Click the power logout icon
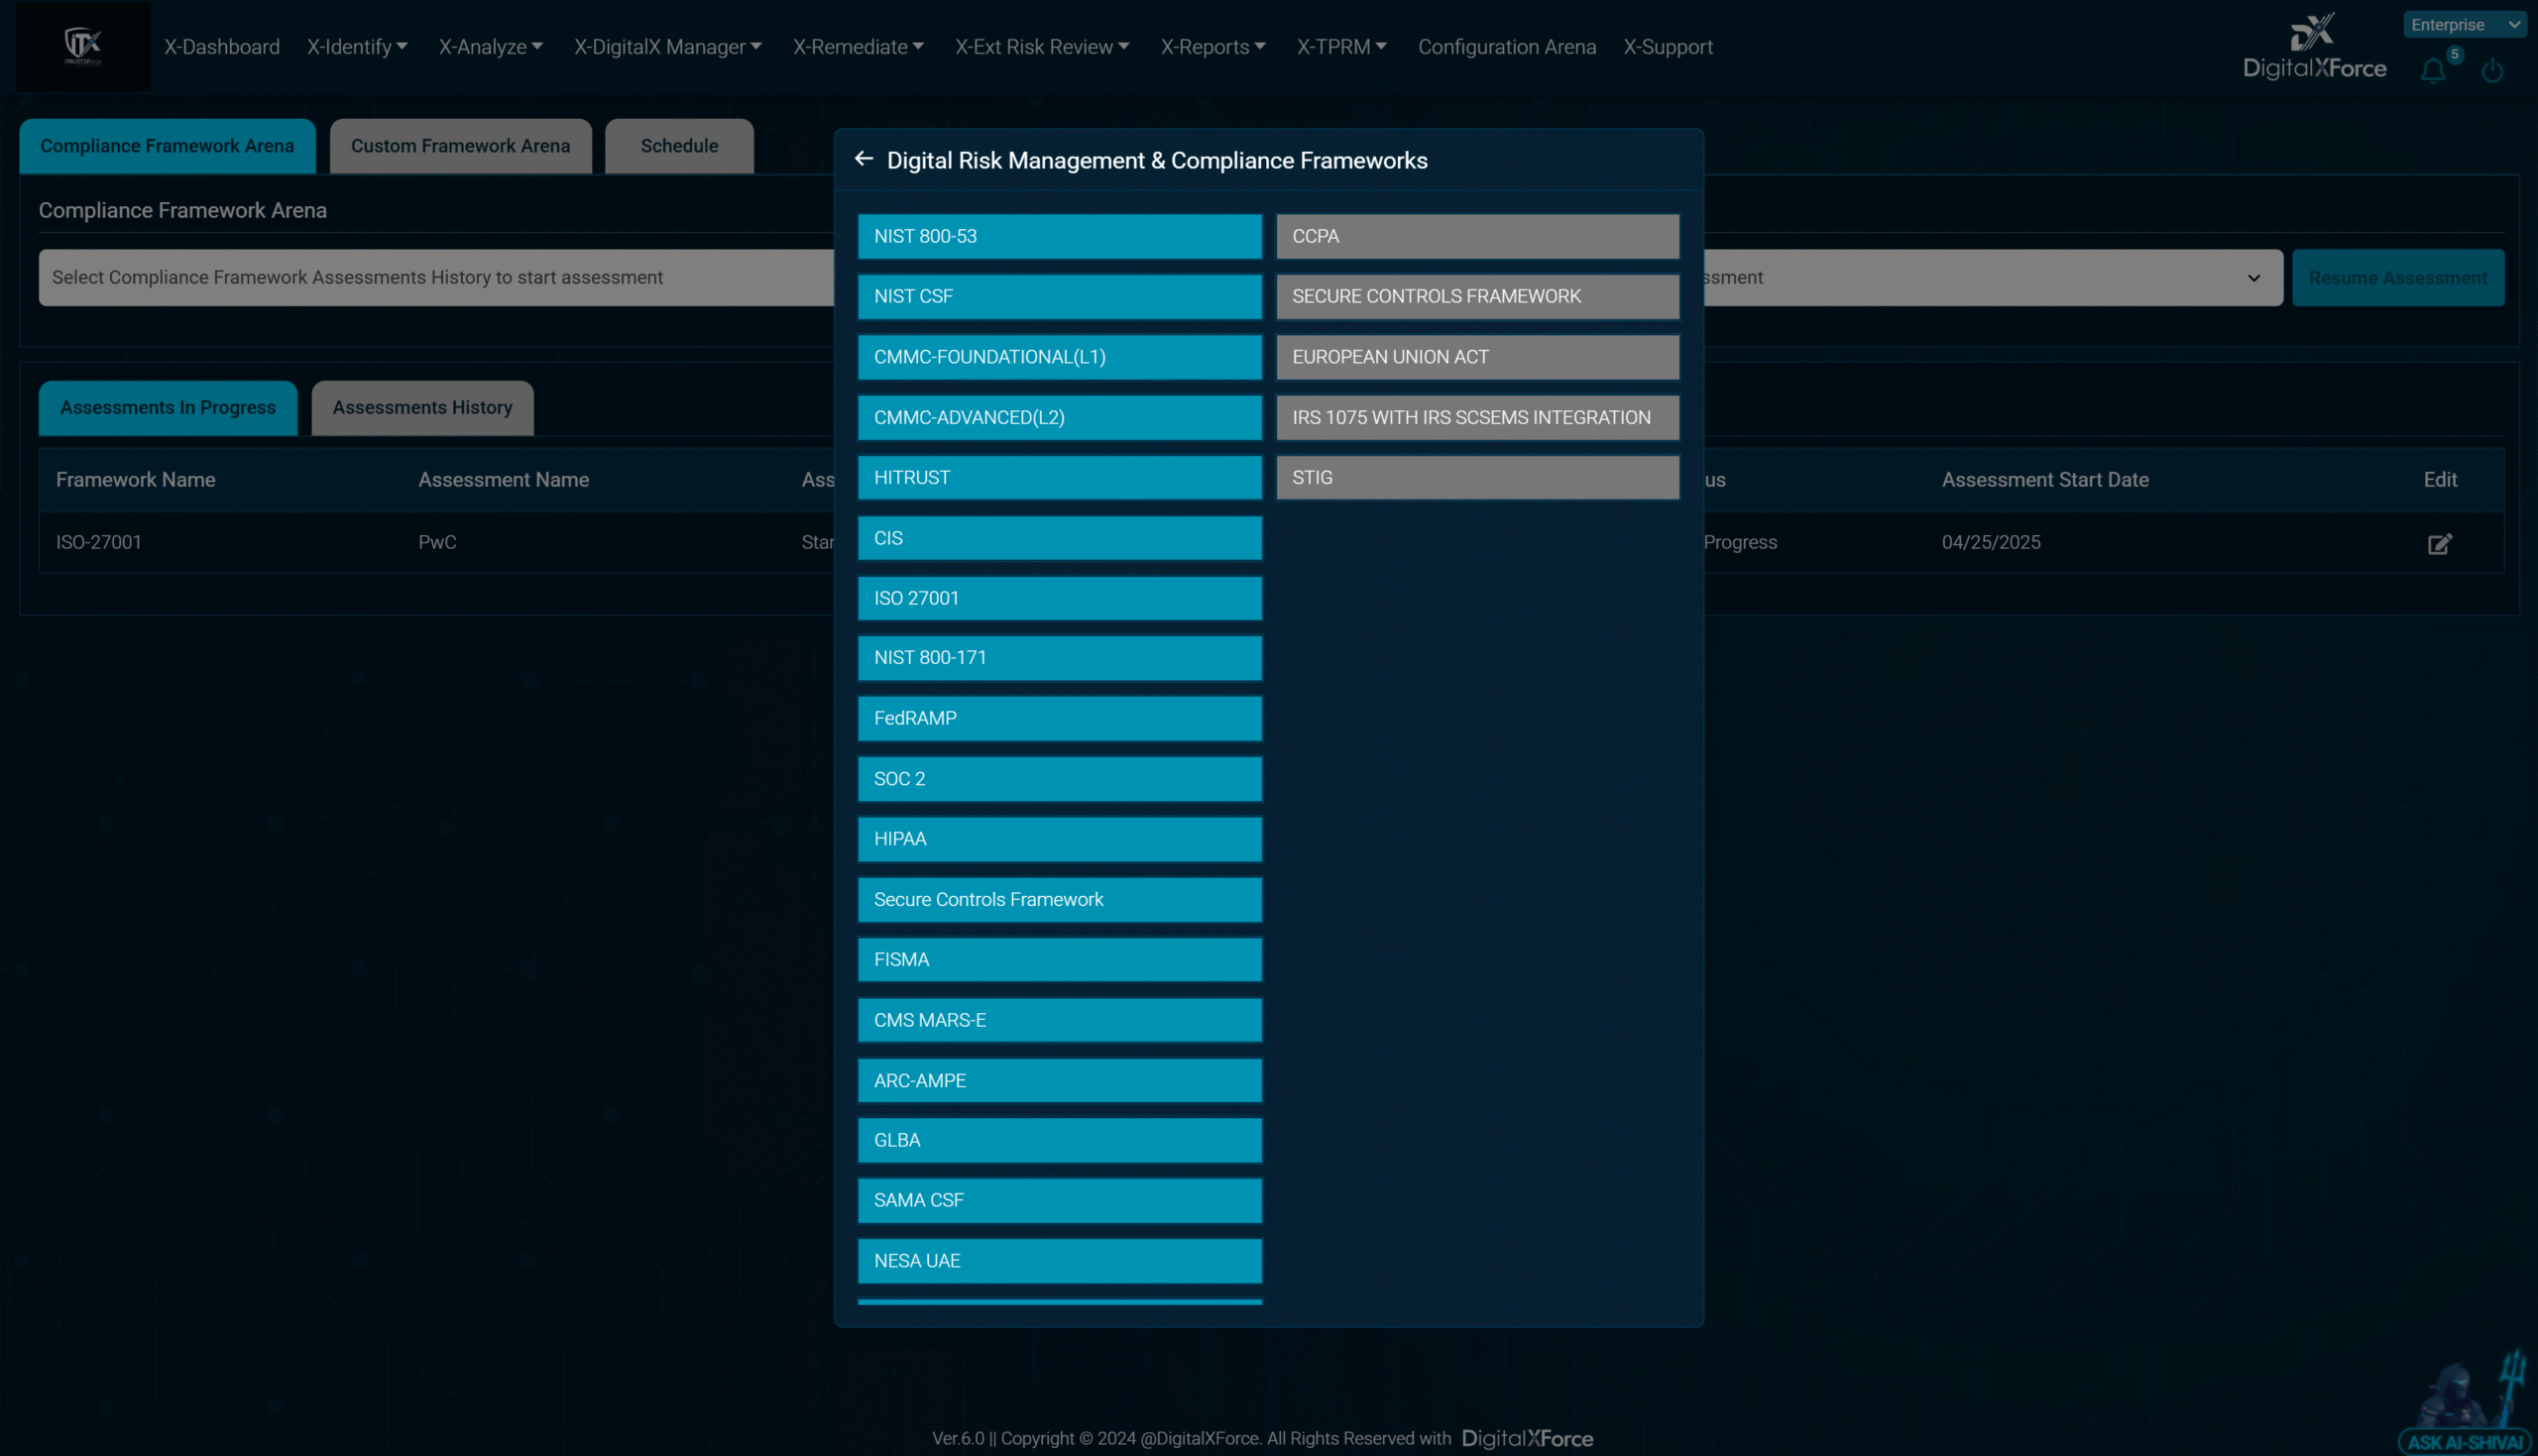2538x1456 pixels. coord(2492,71)
